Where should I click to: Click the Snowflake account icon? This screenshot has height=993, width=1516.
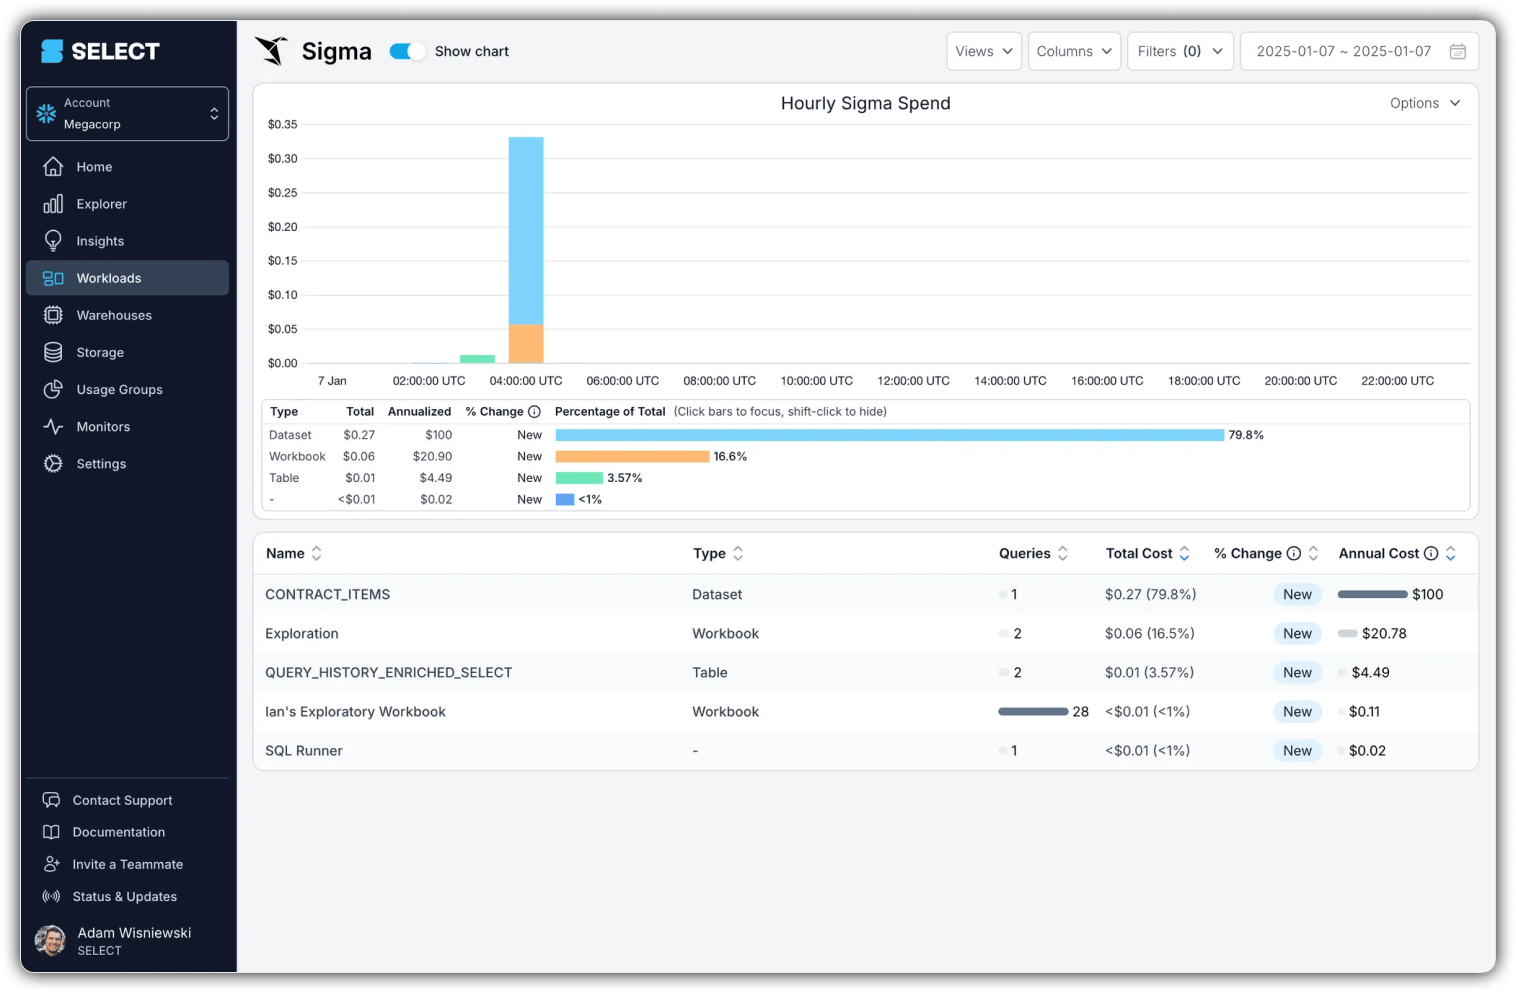point(46,113)
